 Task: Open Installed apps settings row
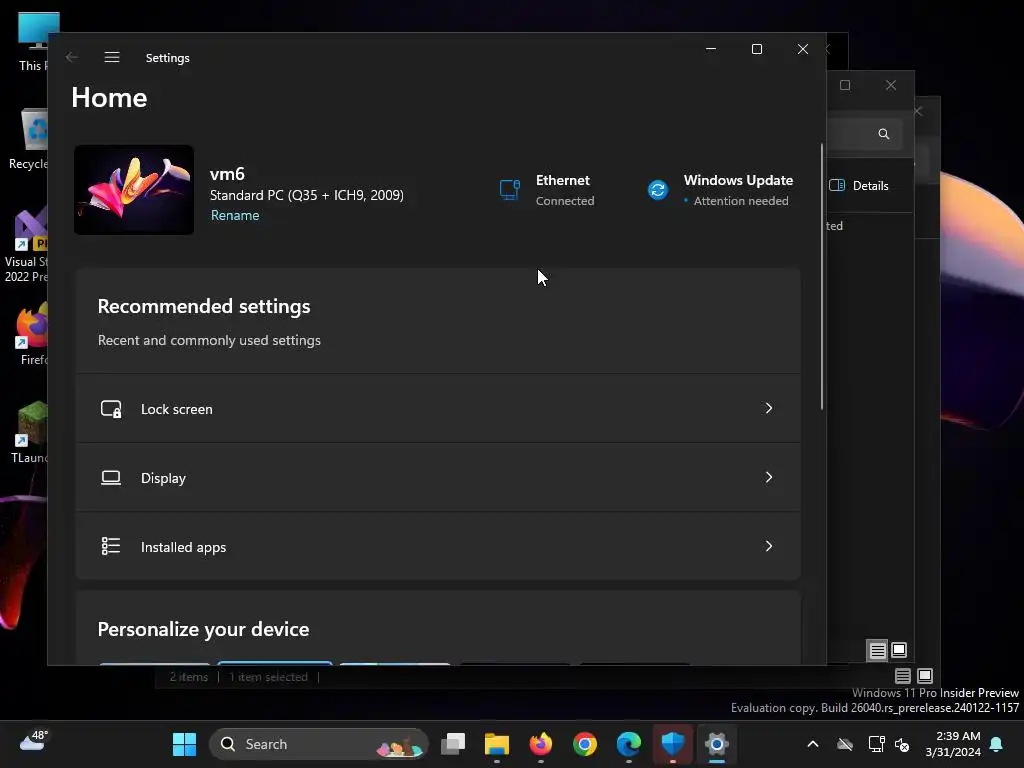(x=438, y=547)
